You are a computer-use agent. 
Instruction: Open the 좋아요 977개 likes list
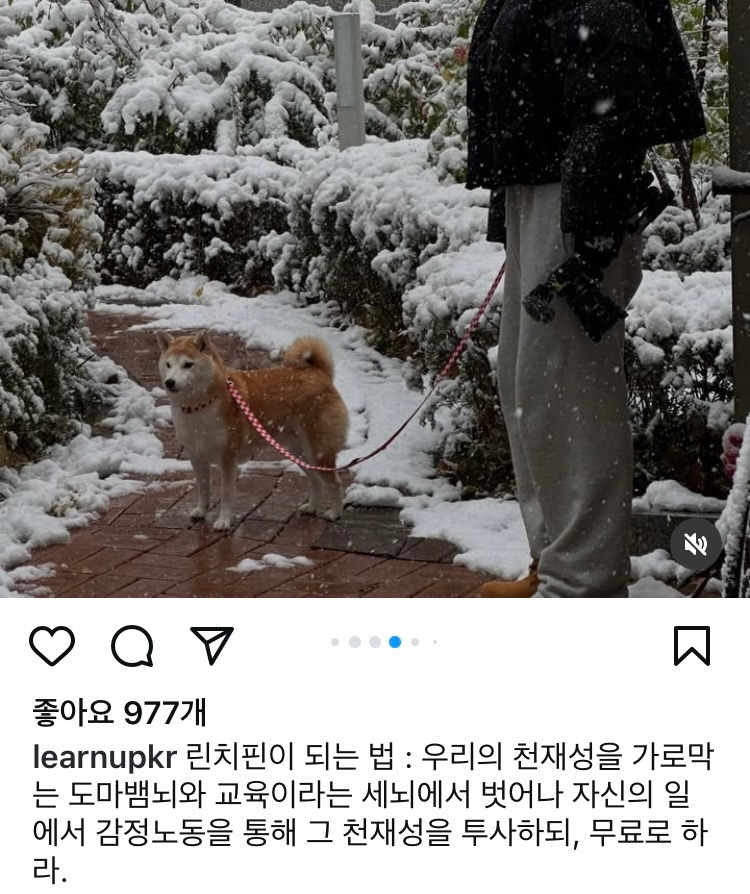point(119,713)
